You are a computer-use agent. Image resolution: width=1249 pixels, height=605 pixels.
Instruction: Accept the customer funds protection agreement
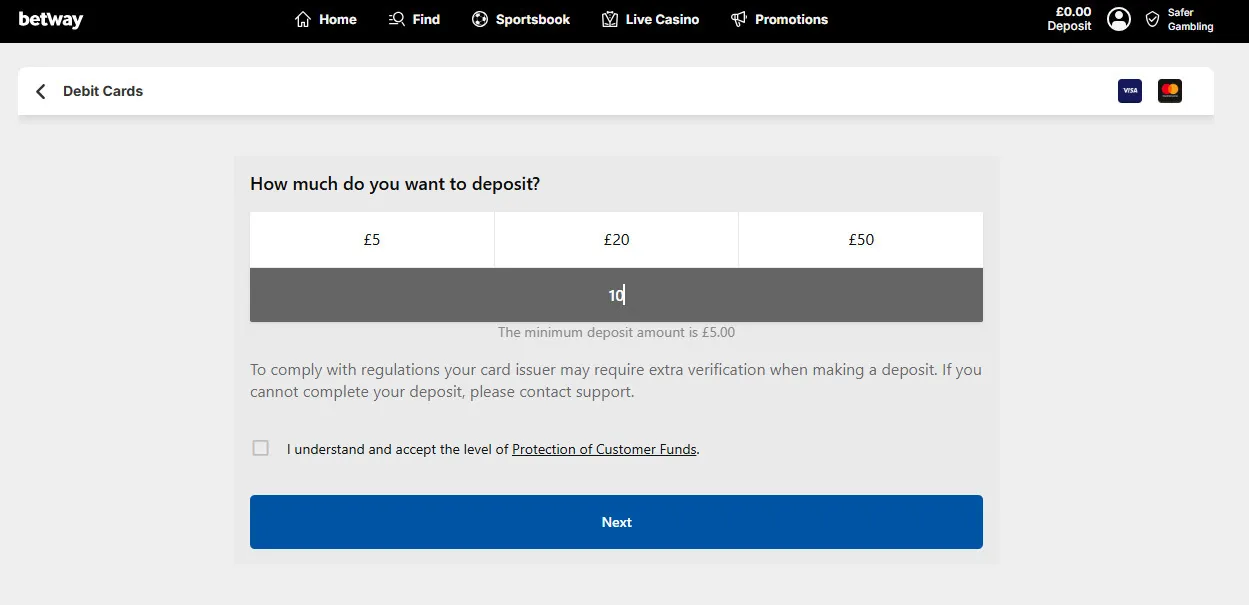tap(260, 448)
